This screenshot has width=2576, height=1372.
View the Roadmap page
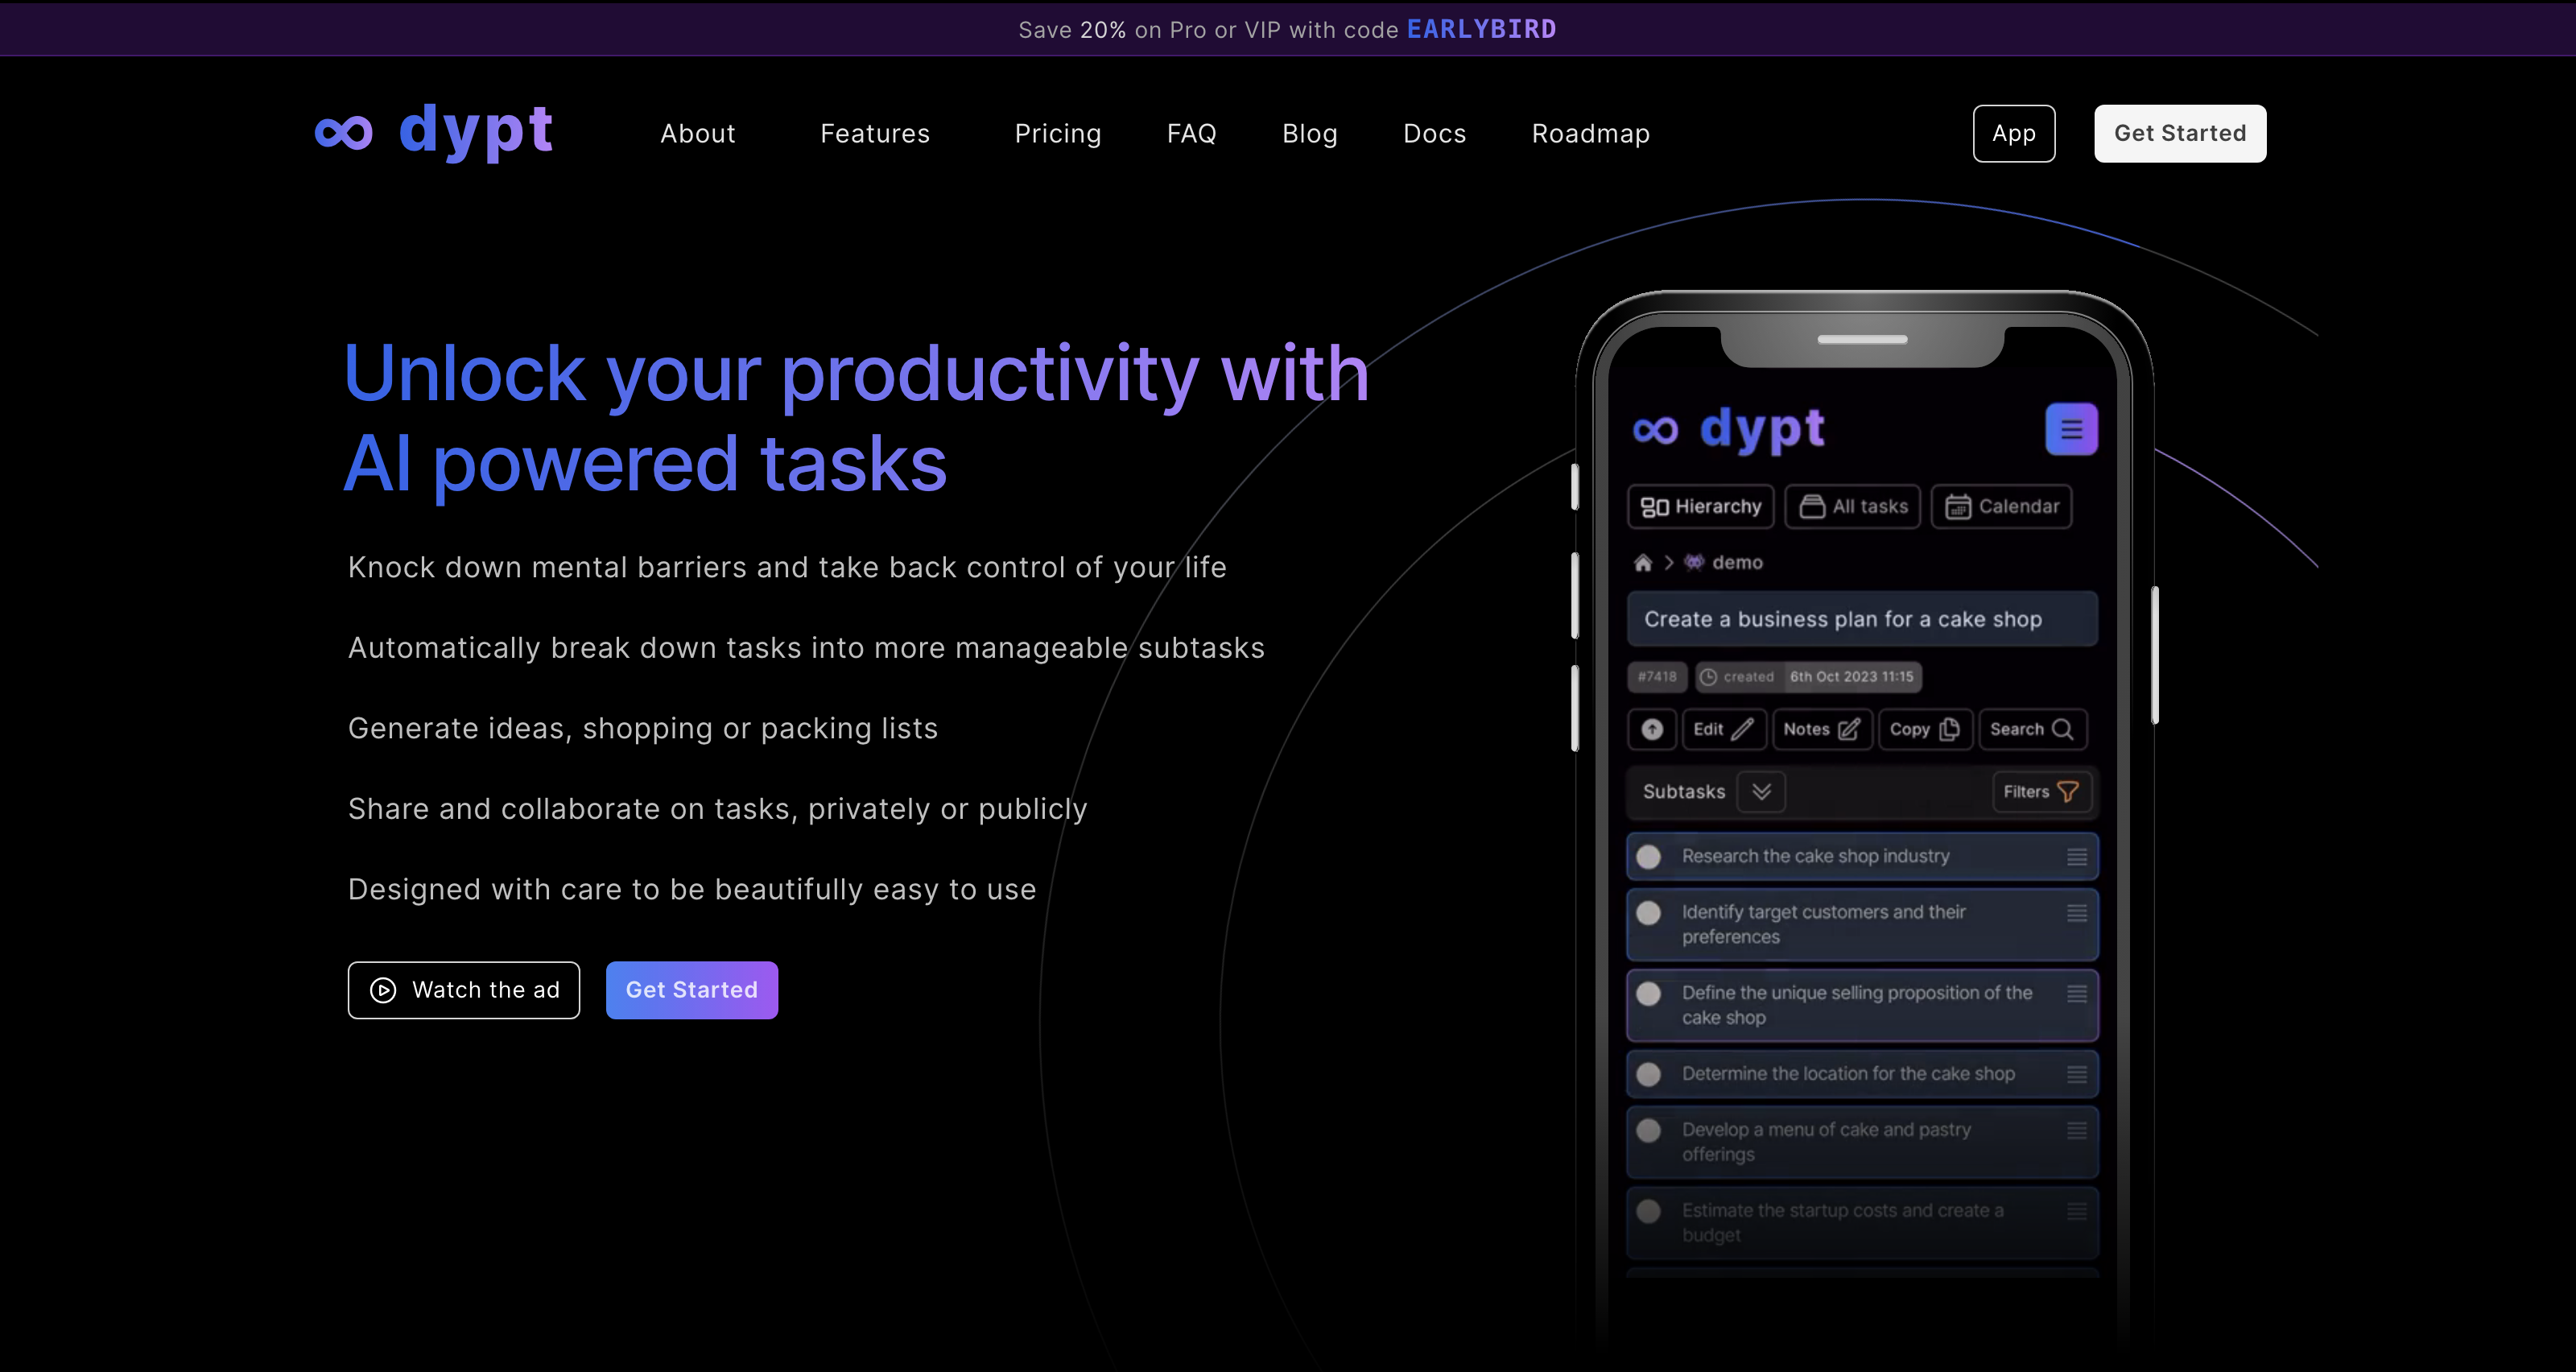[1591, 134]
